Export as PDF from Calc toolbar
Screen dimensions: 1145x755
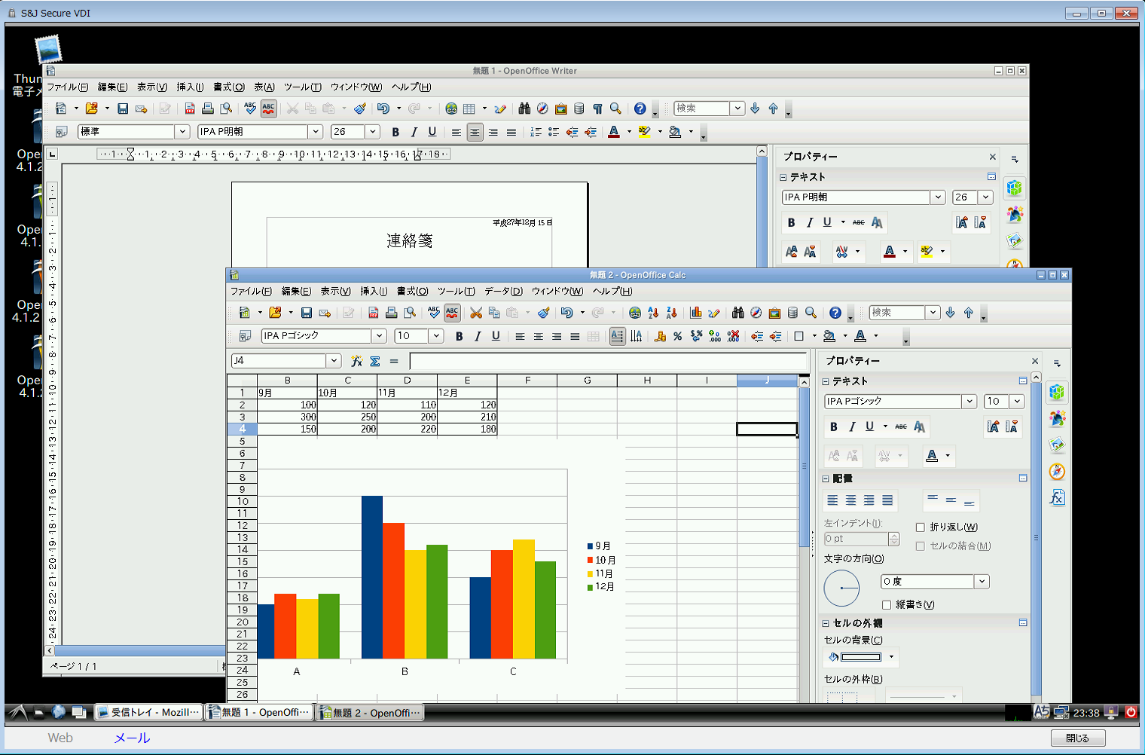click(372, 313)
